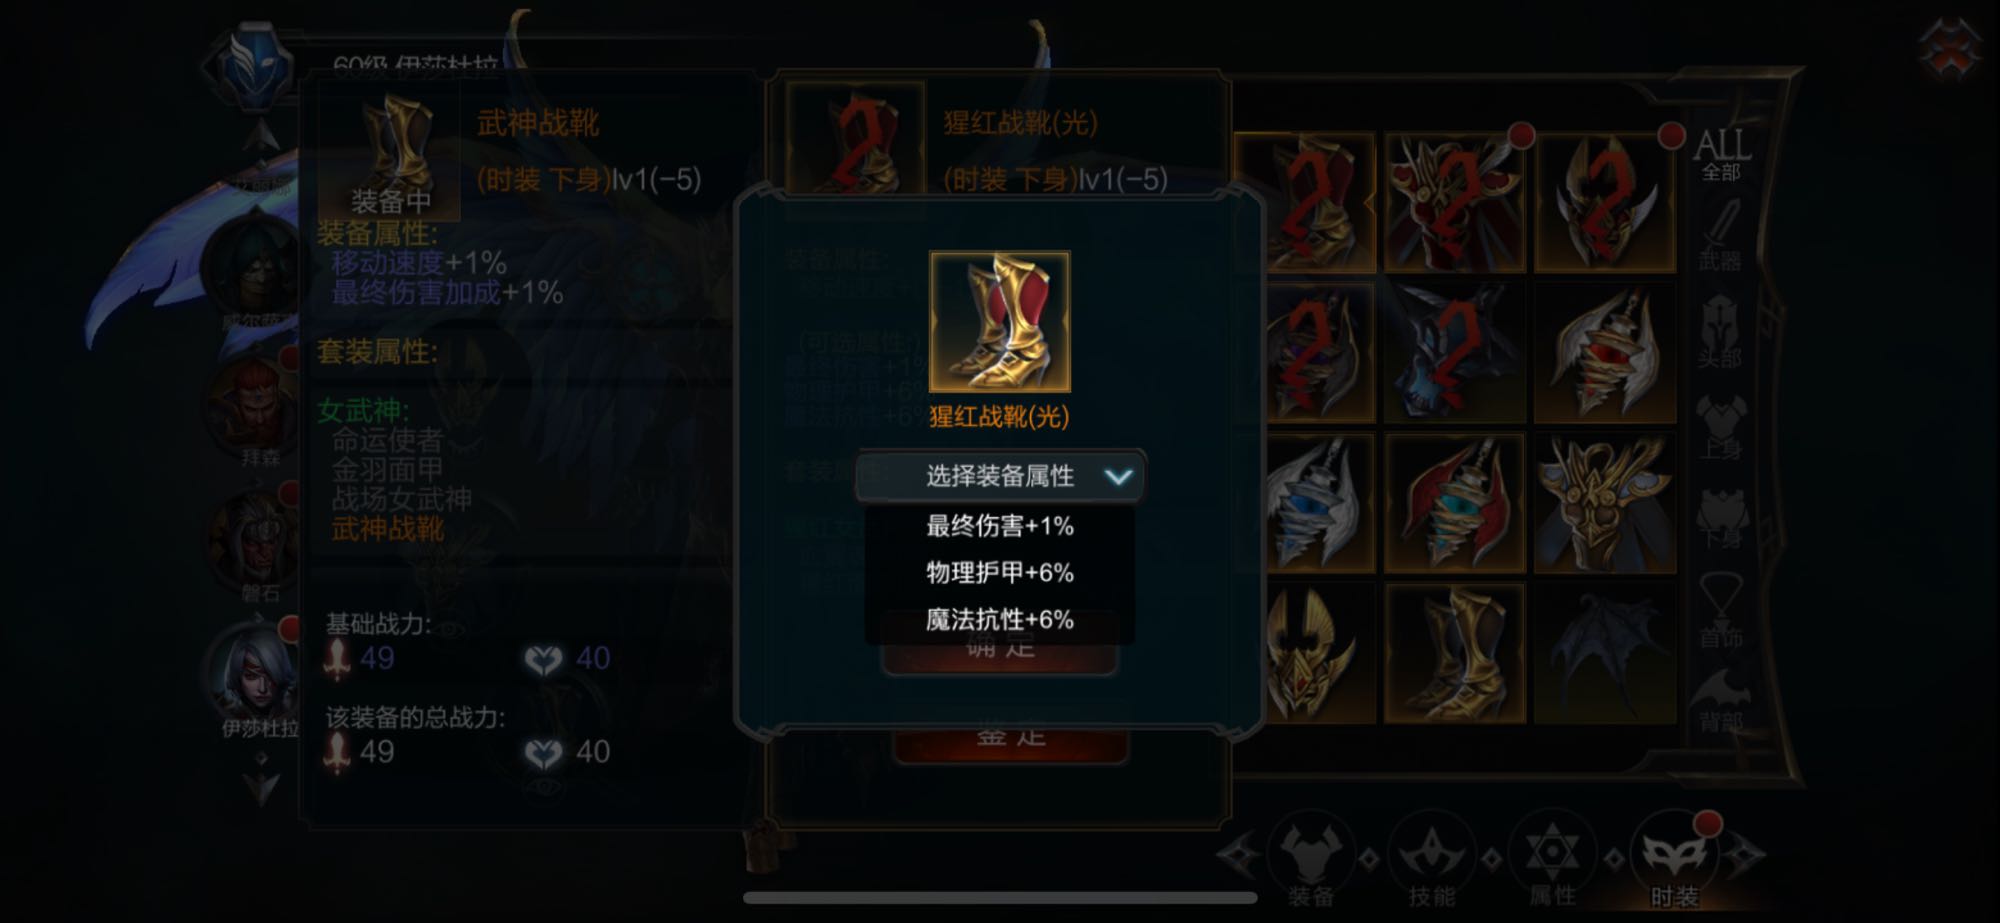Select 最终伤害+1% attribute option
The width and height of the screenshot is (2000, 923).
(999, 526)
